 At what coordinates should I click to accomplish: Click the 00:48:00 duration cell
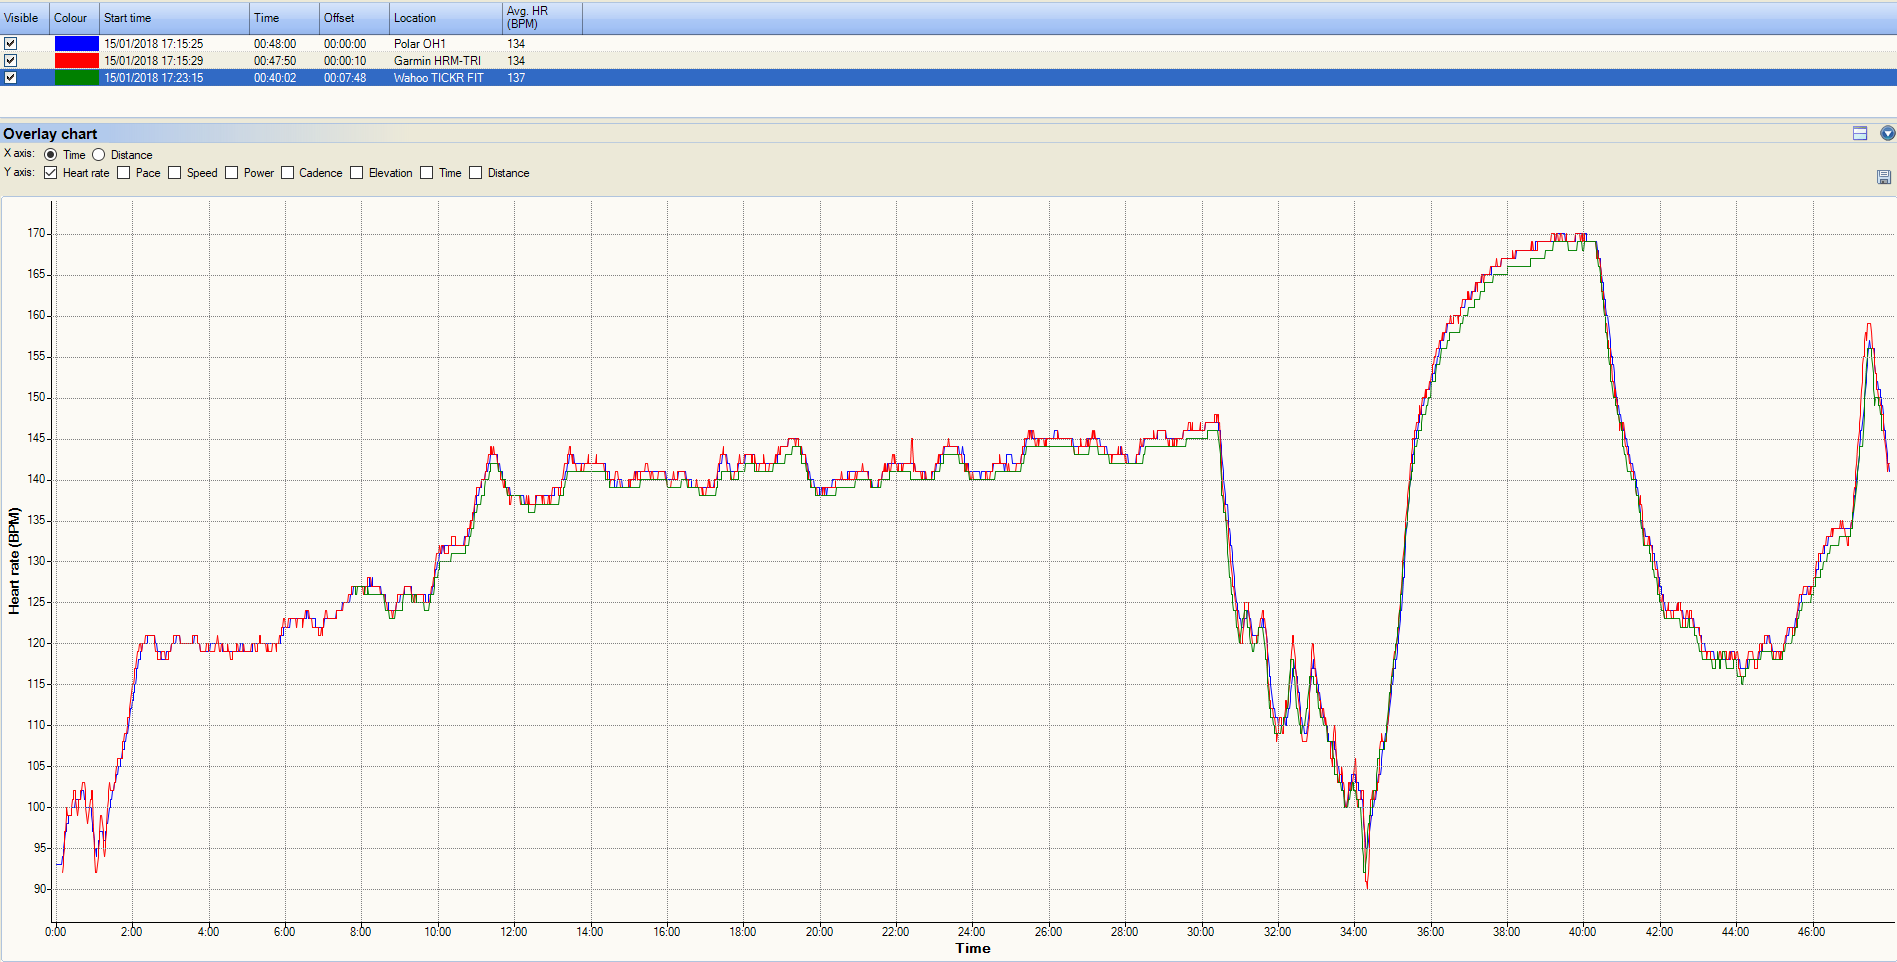[275, 44]
